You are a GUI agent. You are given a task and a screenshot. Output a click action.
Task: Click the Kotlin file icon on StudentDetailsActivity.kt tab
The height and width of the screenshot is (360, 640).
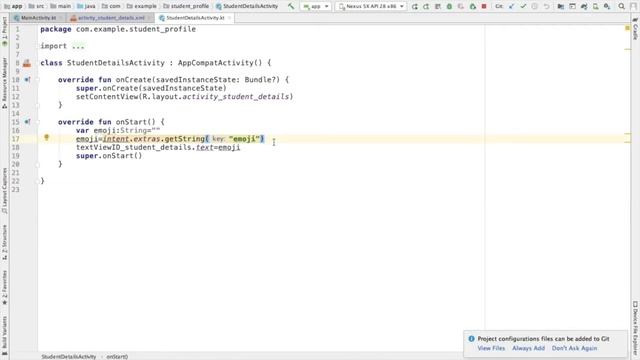coord(162,18)
